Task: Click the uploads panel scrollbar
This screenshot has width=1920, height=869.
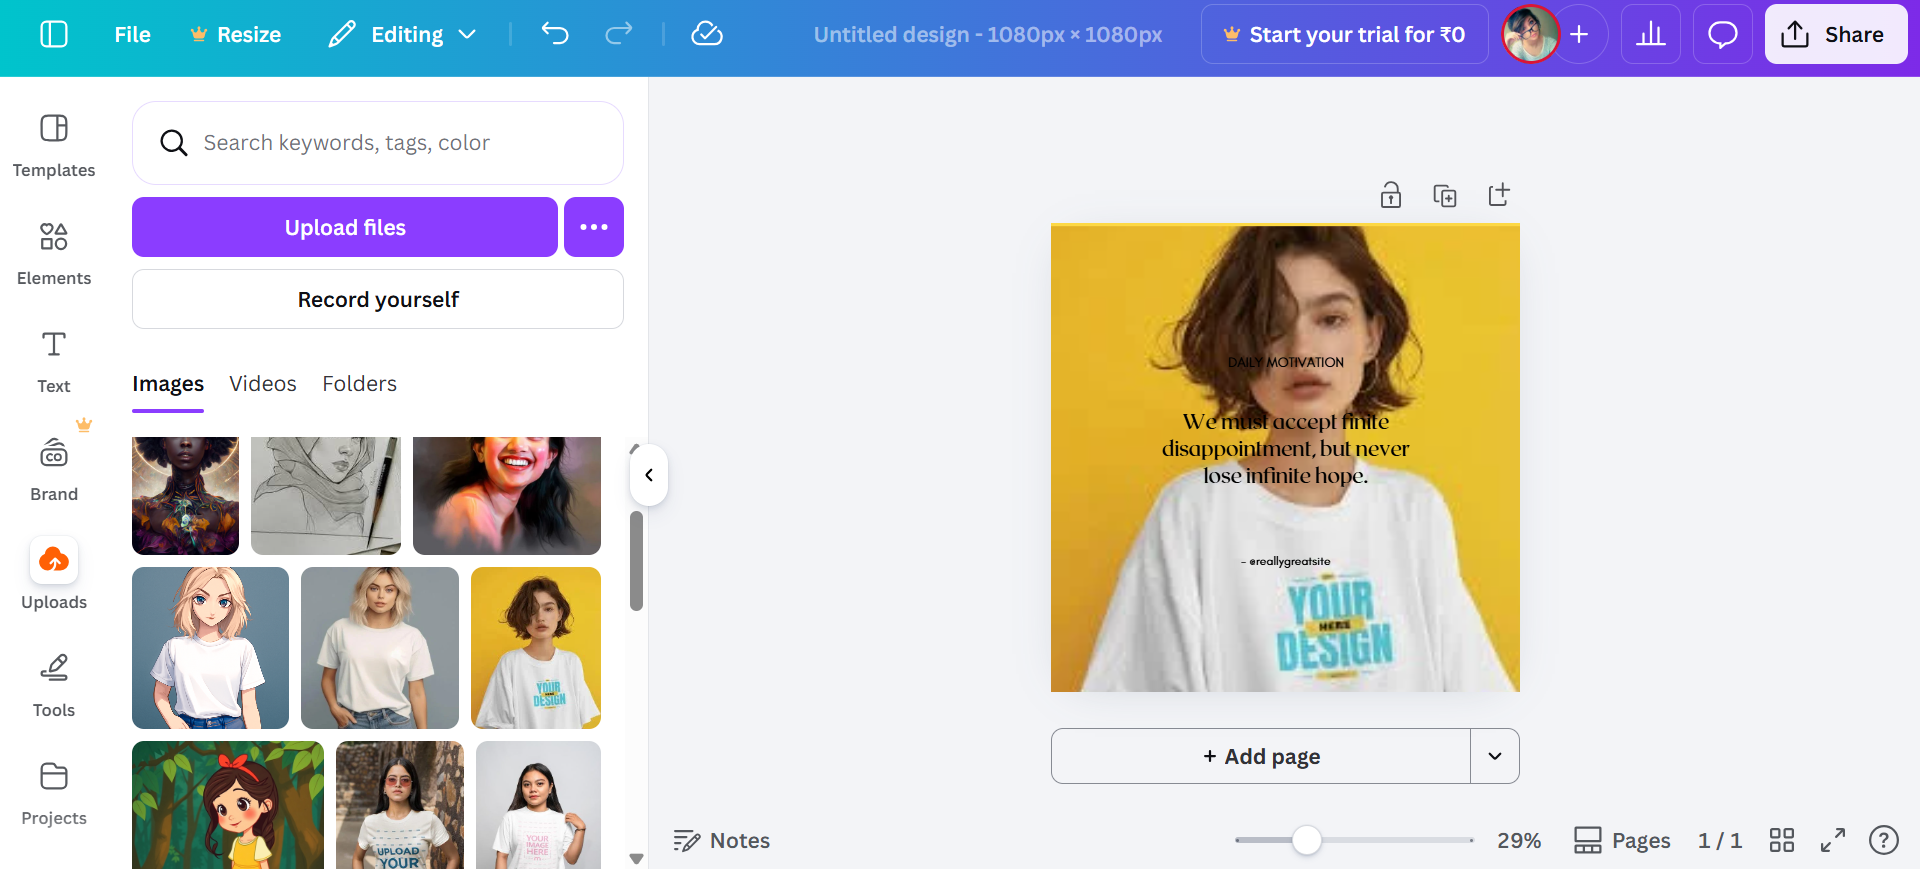Action: (636, 560)
